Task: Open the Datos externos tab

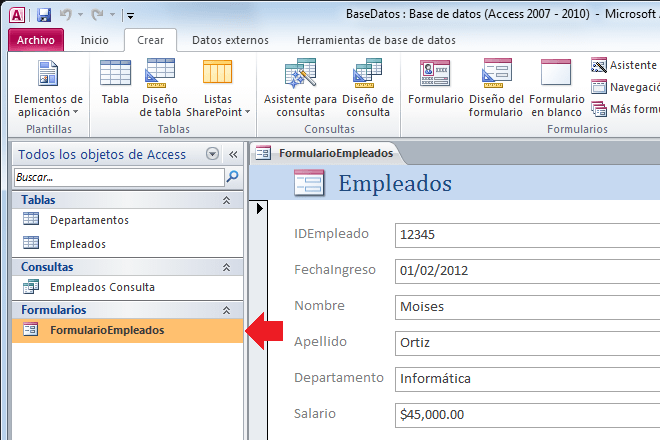Action: (230, 40)
